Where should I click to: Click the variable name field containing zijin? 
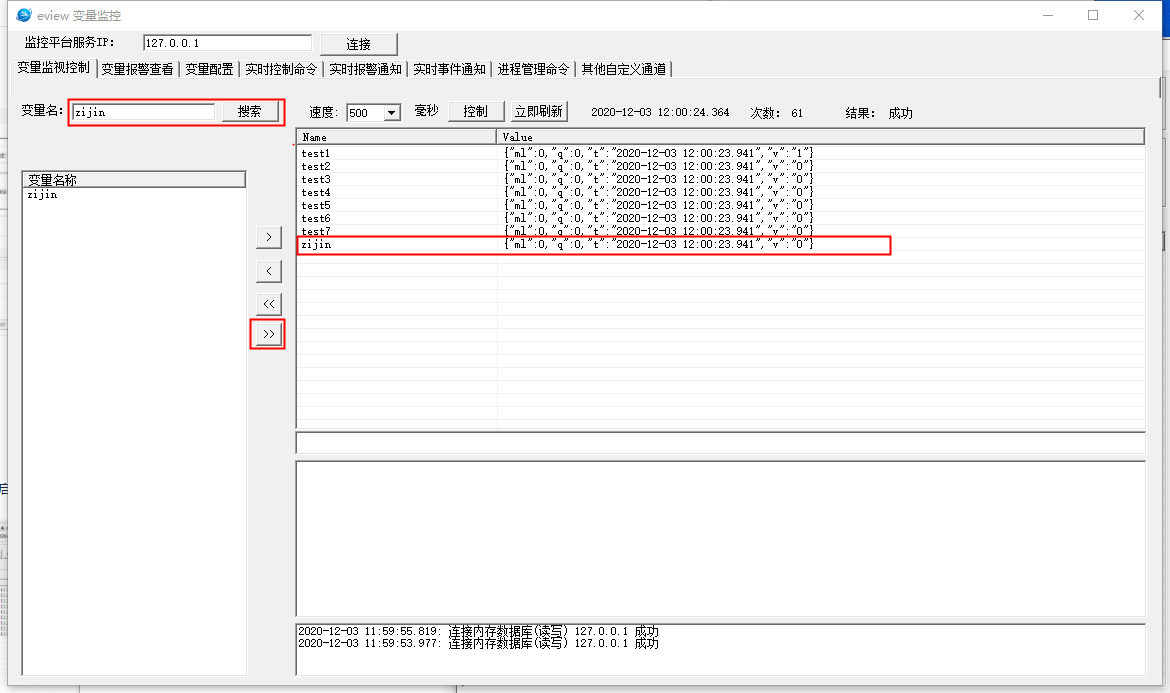[x=143, y=112]
